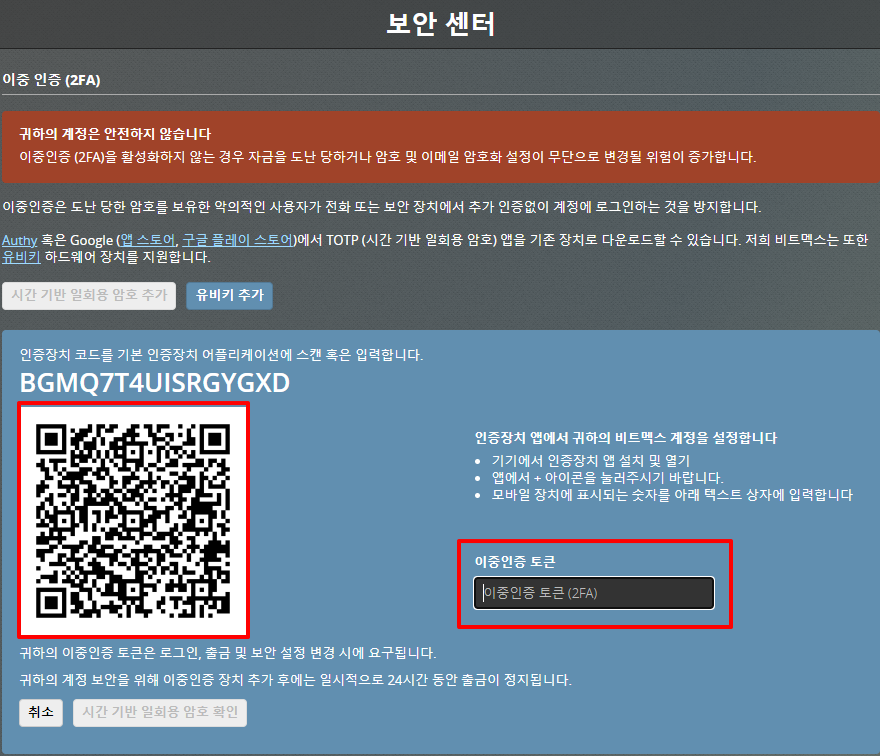Open the 앱 스토어 link

(148, 240)
